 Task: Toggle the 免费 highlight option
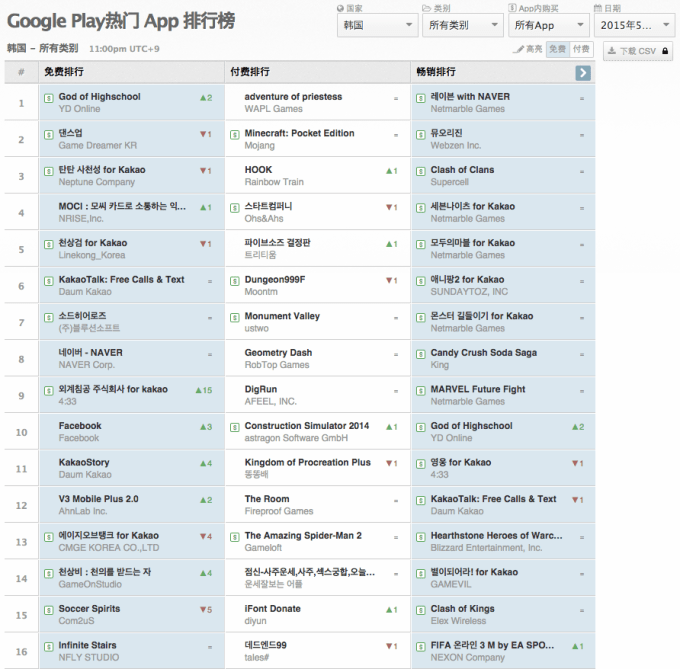[557, 49]
